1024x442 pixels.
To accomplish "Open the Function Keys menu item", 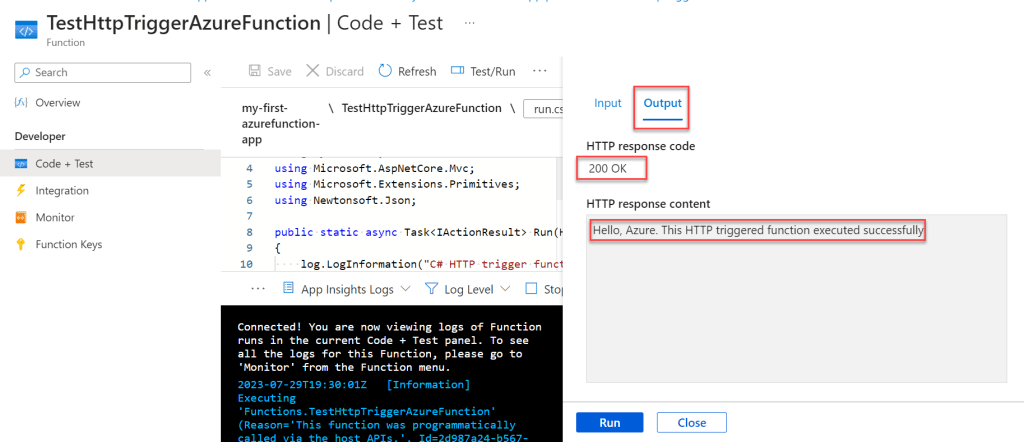I will point(69,244).
